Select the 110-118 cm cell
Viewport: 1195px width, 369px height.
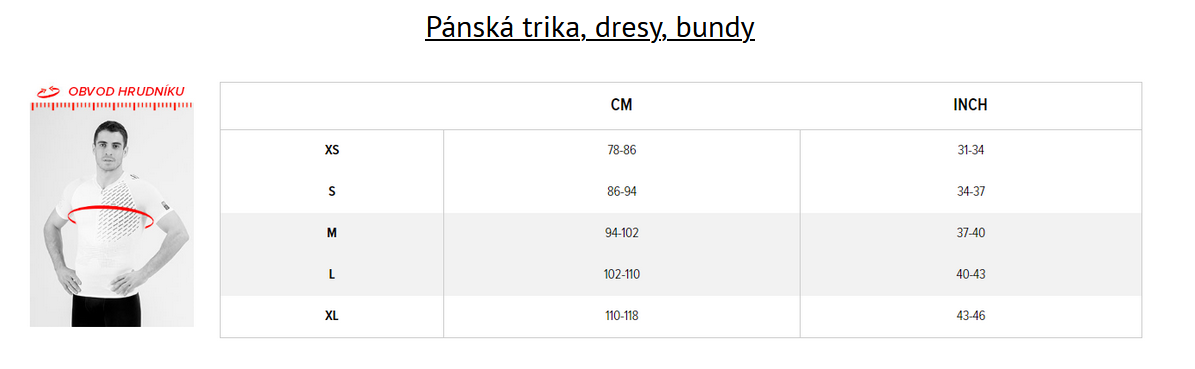point(621,315)
